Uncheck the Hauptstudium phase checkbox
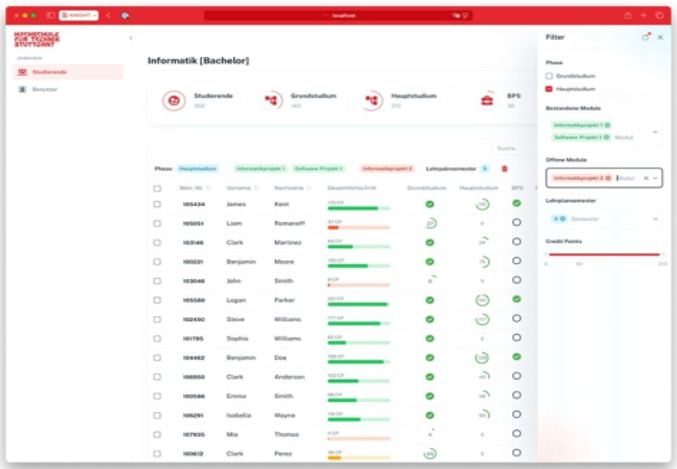The image size is (677, 469). pos(549,89)
